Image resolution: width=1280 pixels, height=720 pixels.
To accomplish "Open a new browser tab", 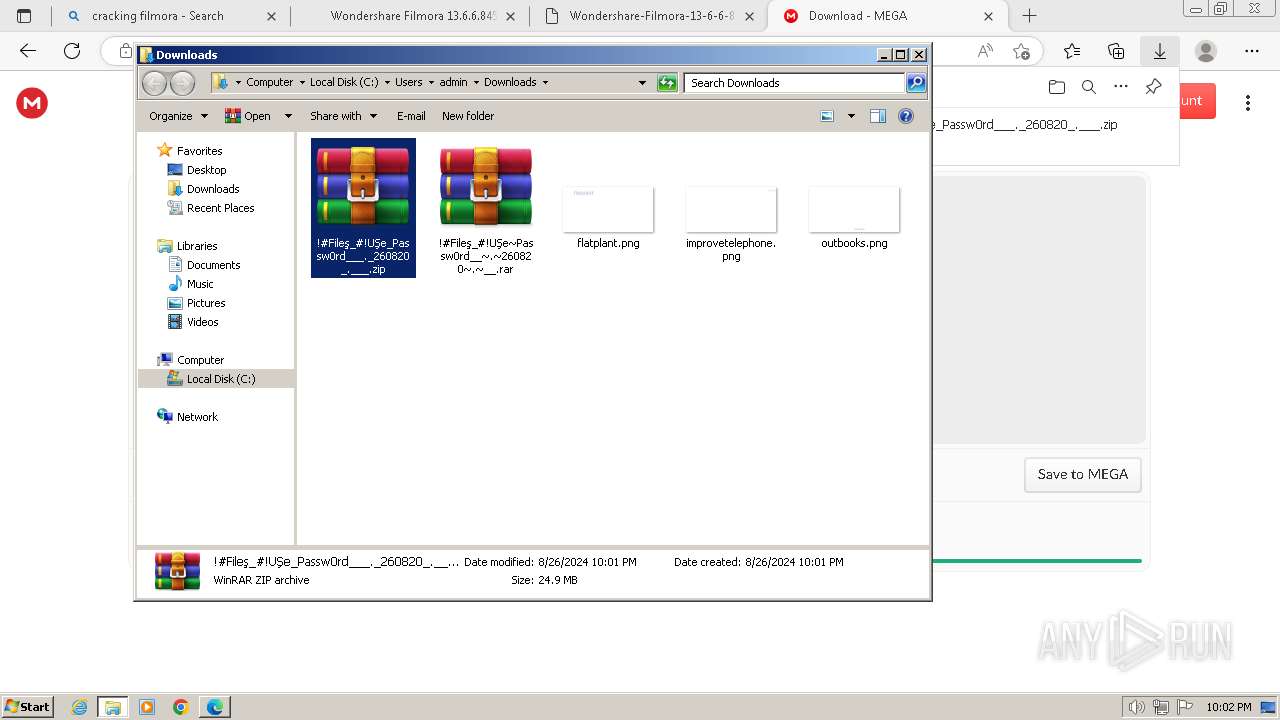I will pos(1029,16).
